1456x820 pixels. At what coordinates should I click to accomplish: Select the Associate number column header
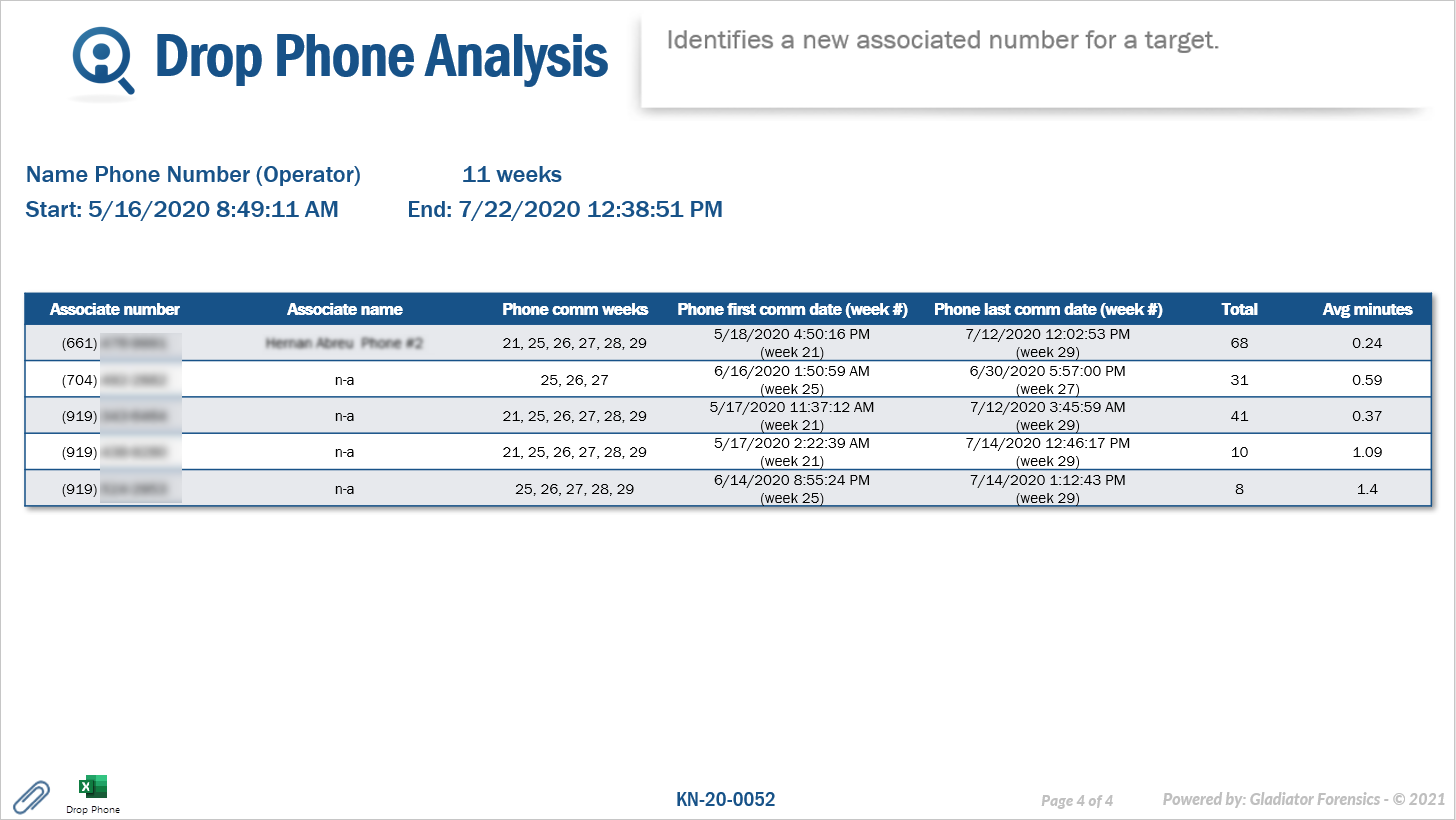[115, 309]
